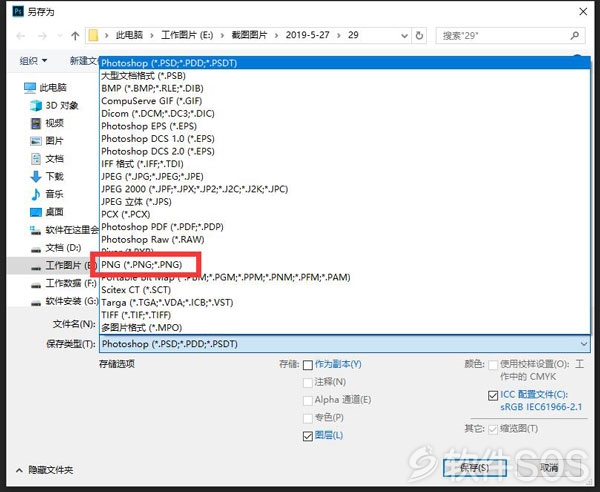
Task: Choose Photoshop DCS 2.0 format option
Action: pos(345,151)
